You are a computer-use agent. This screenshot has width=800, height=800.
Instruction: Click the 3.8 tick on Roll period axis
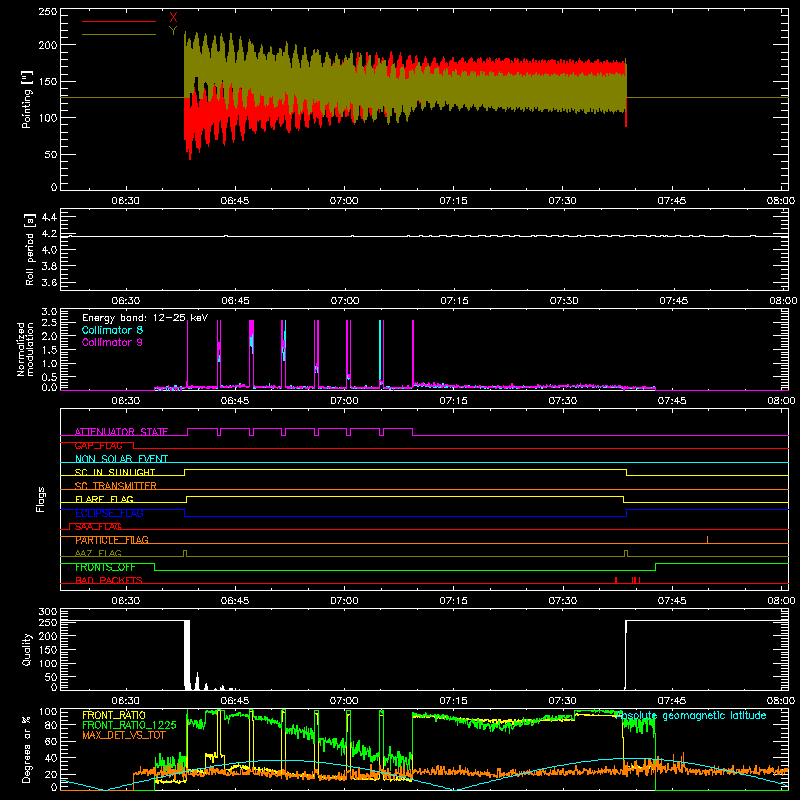click(x=49, y=266)
